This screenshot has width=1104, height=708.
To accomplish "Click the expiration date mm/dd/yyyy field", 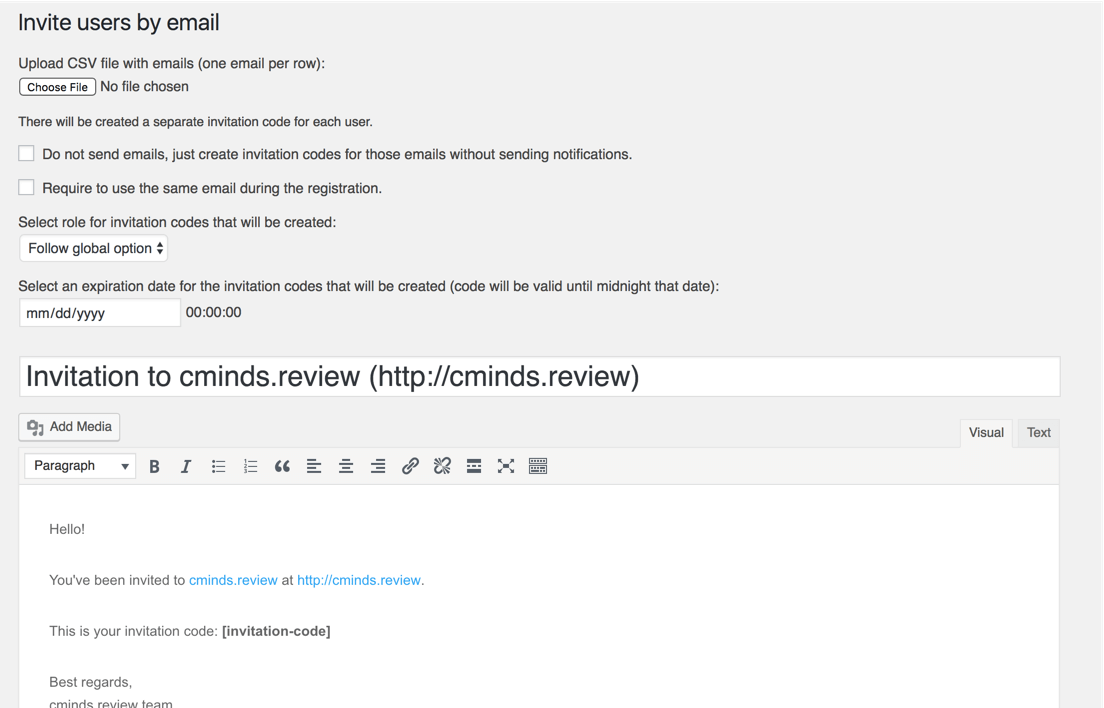I will point(99,313).
